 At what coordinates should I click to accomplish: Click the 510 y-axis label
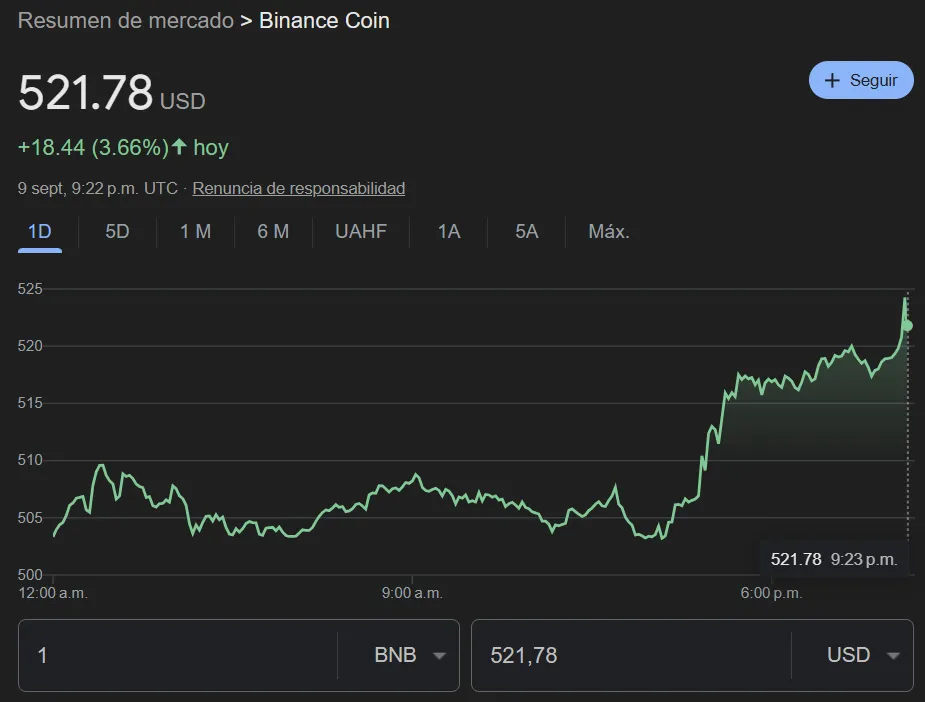click(30, 460)
